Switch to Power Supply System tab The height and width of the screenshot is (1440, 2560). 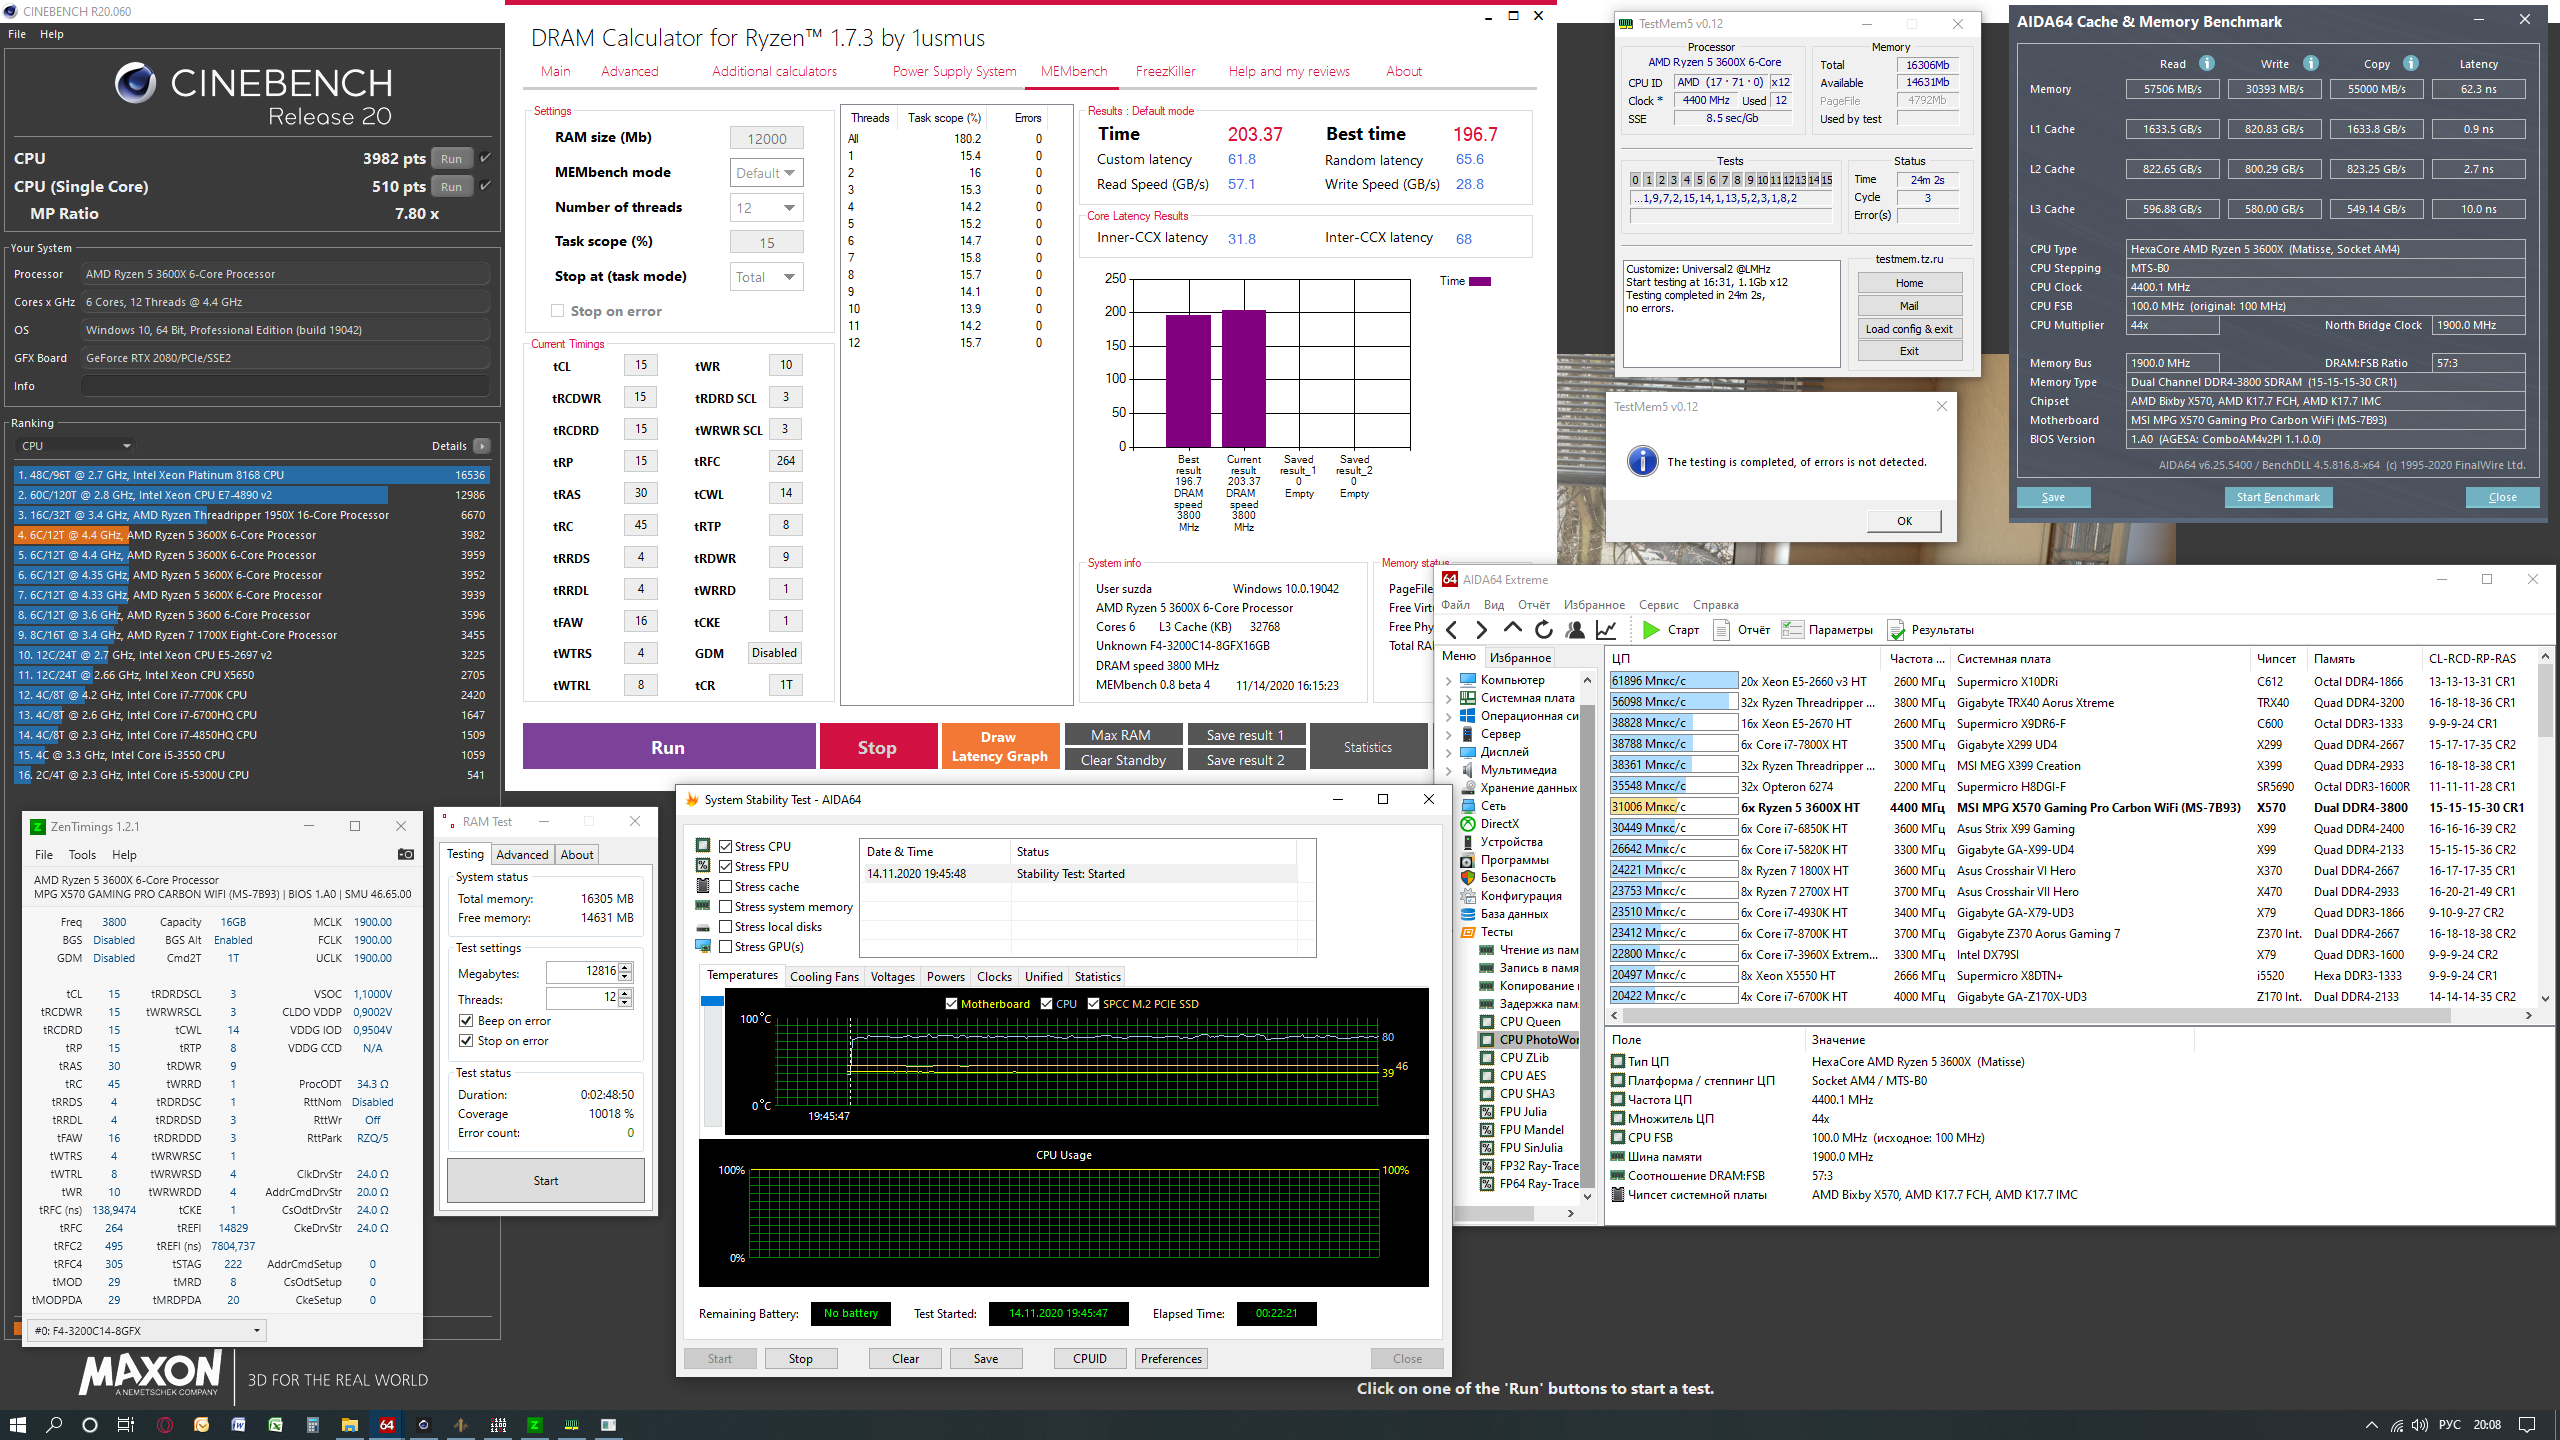(954, 71)
